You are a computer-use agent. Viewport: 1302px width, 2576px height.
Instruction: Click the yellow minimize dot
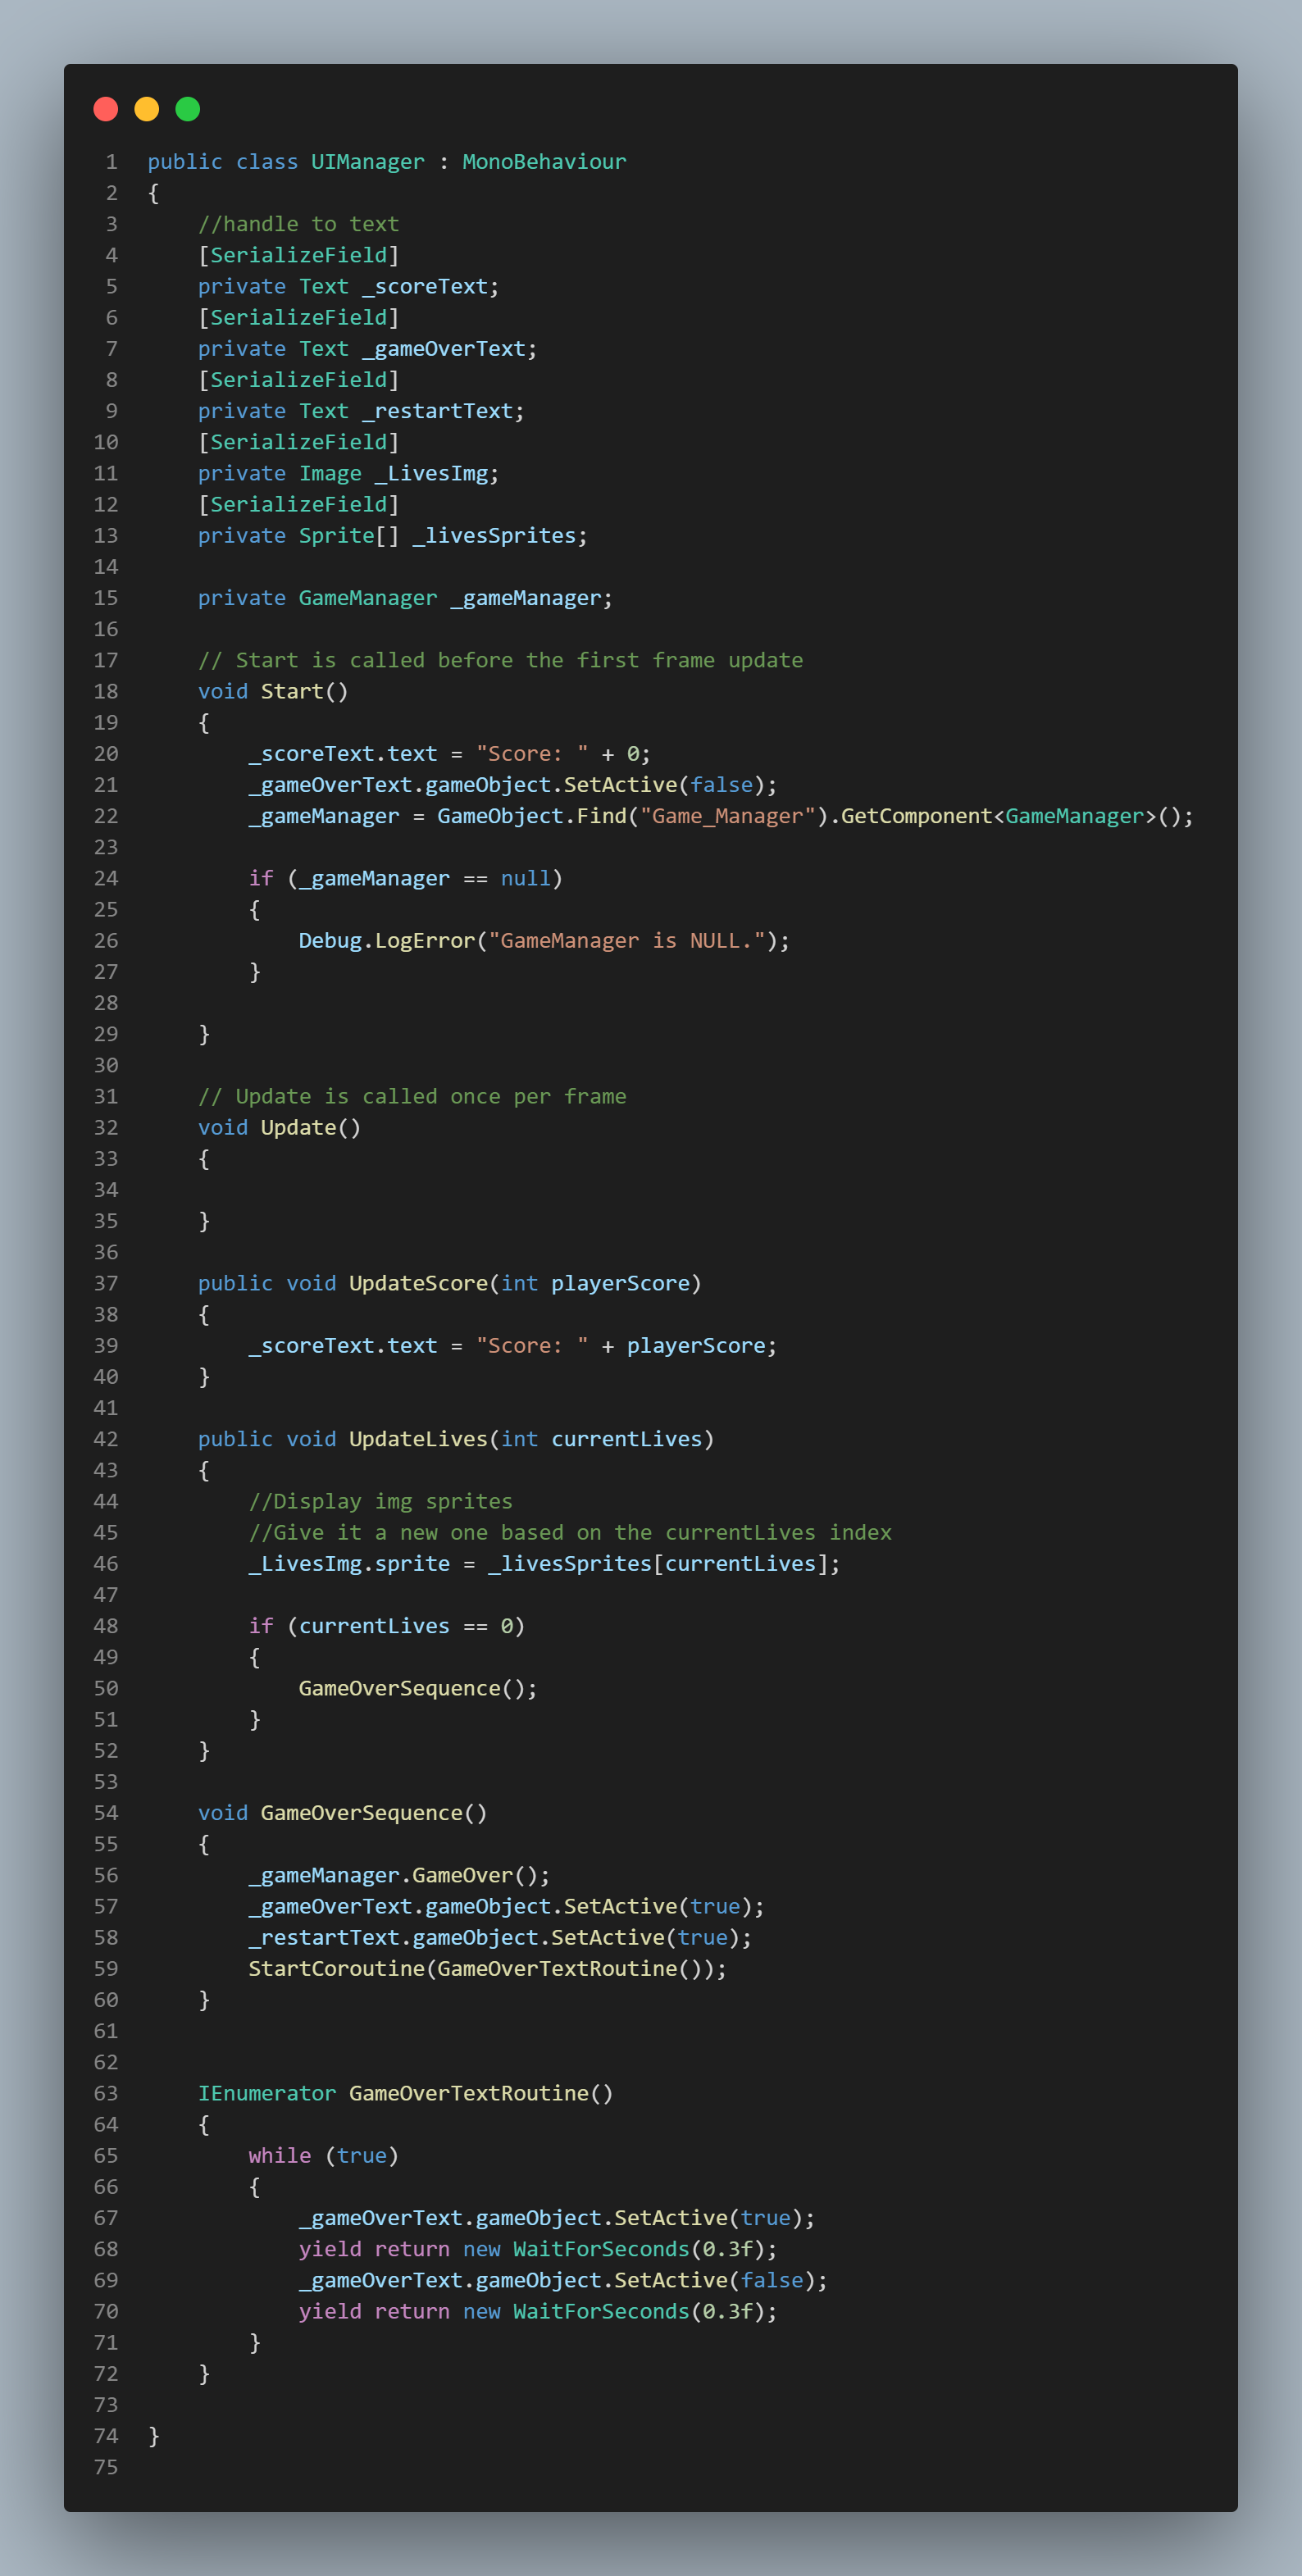click(146, 109)
